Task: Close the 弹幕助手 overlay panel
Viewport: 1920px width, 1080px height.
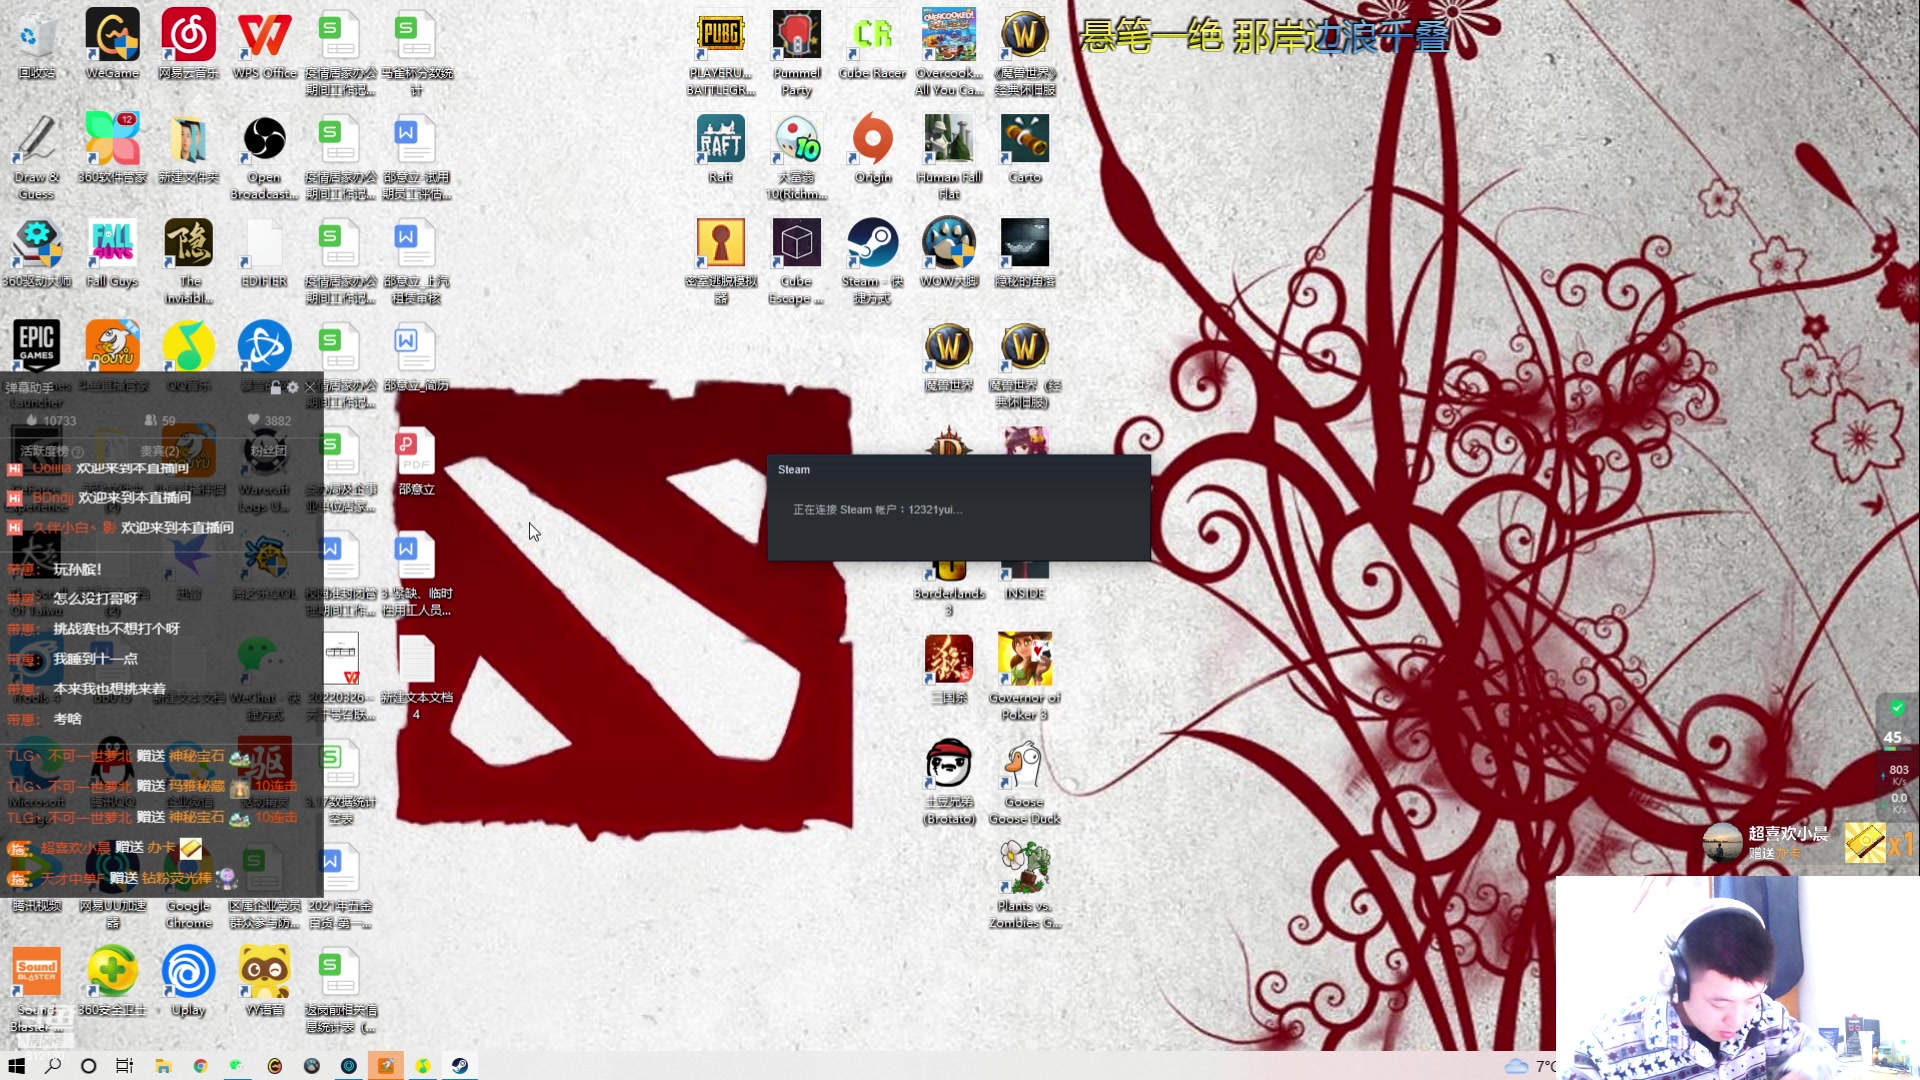Action: click(310, 387)
